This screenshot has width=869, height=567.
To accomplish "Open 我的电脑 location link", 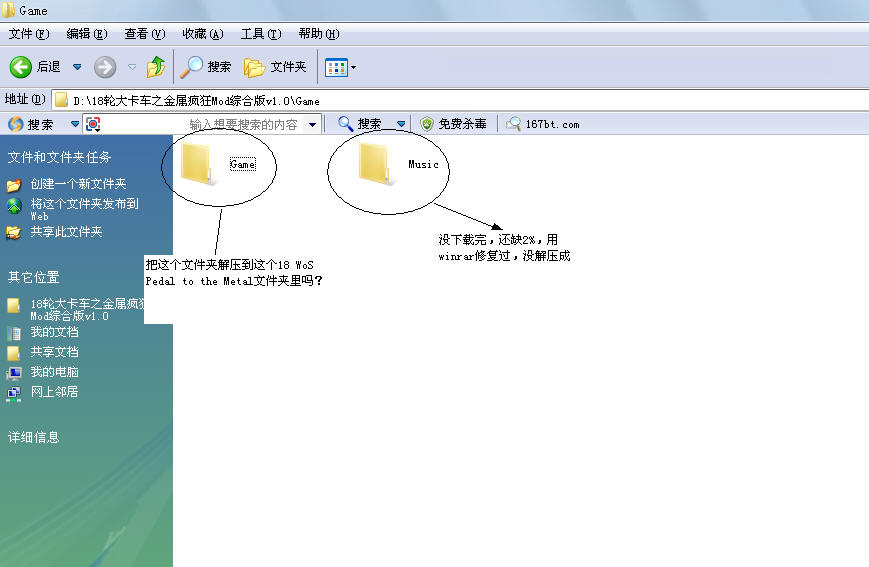I will 54,372.
